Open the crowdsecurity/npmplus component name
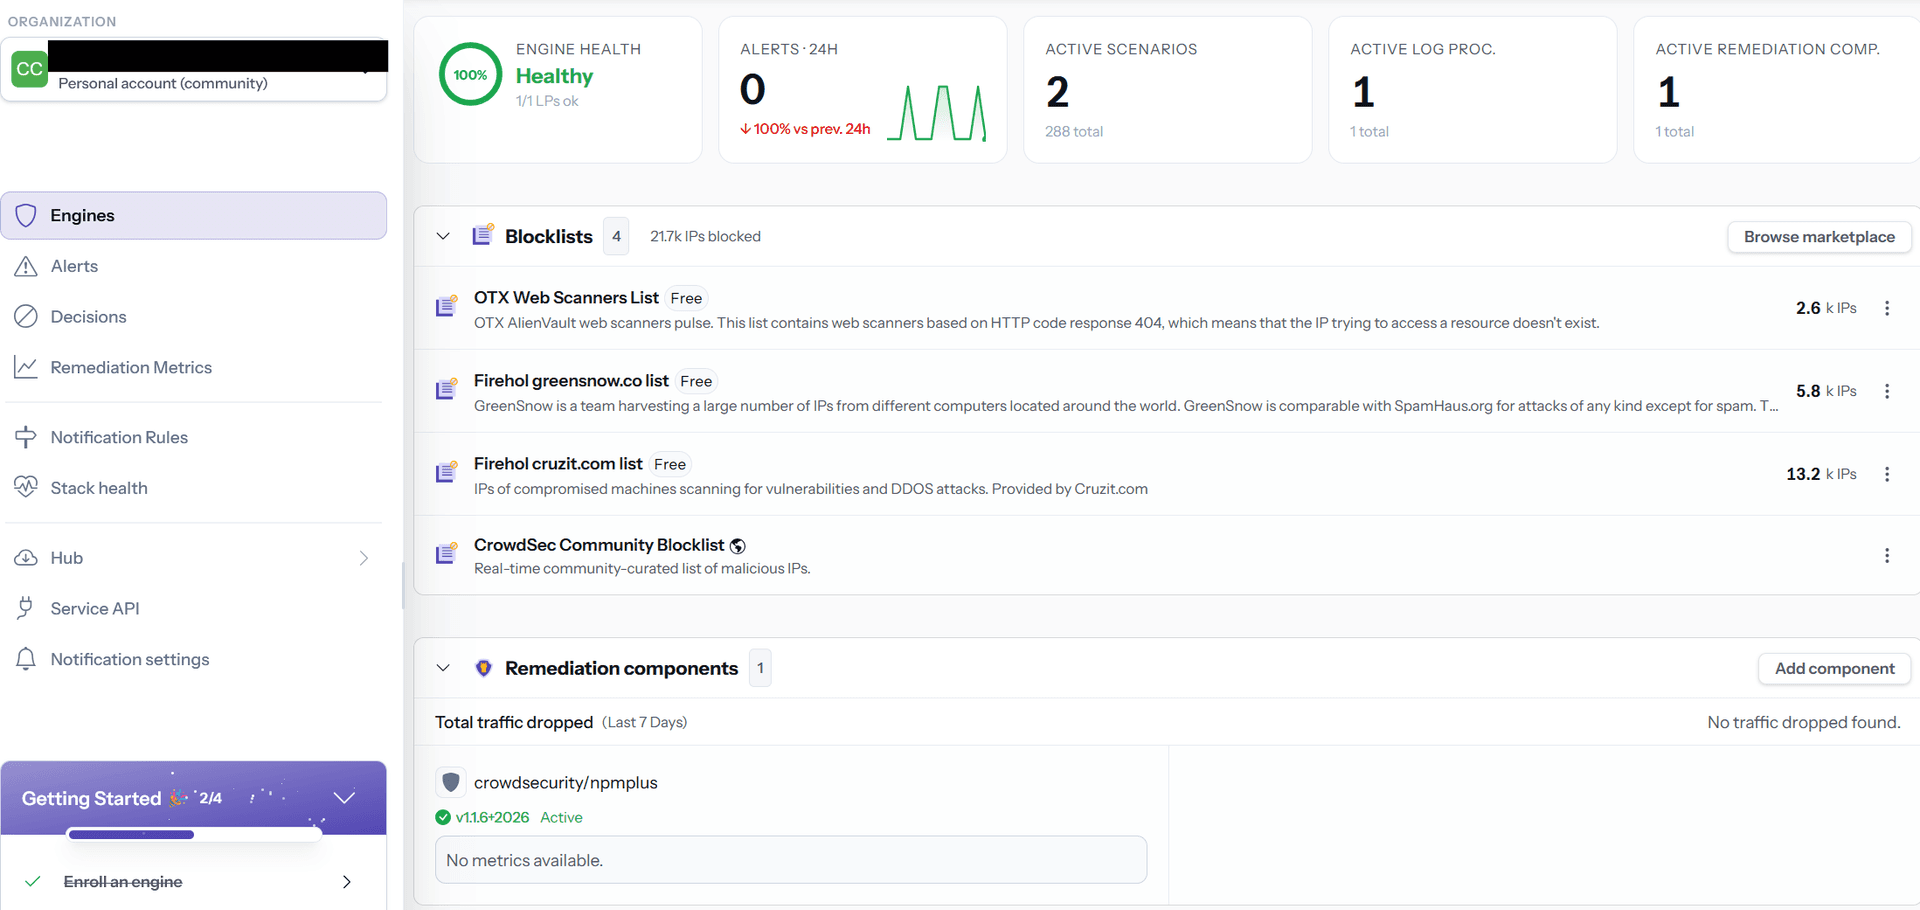This screenshot has width=1920, height=910. (566, 782)
